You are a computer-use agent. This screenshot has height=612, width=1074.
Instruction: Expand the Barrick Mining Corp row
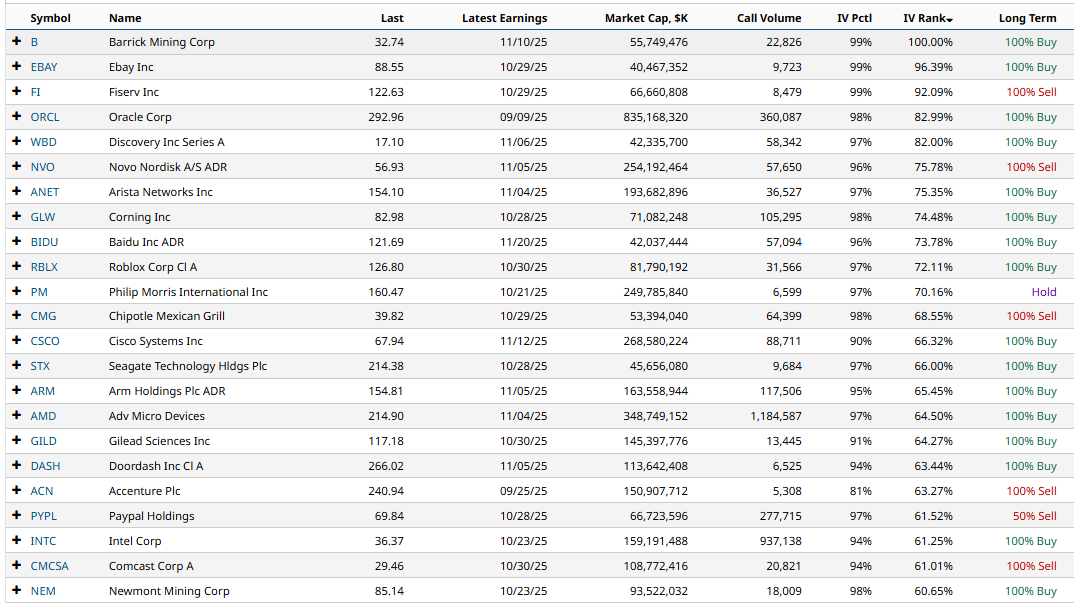[16, 42]
